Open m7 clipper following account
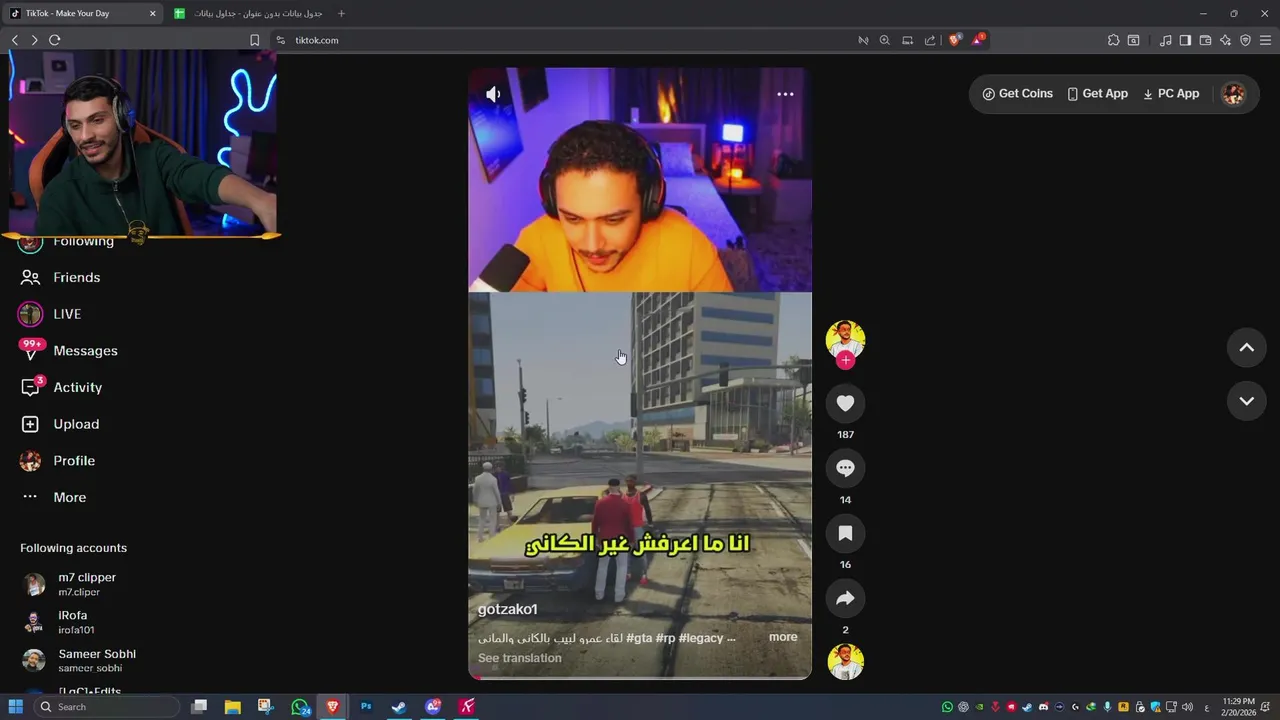The height and width of the screenshot is (720, 1280). tap(70, 585)
